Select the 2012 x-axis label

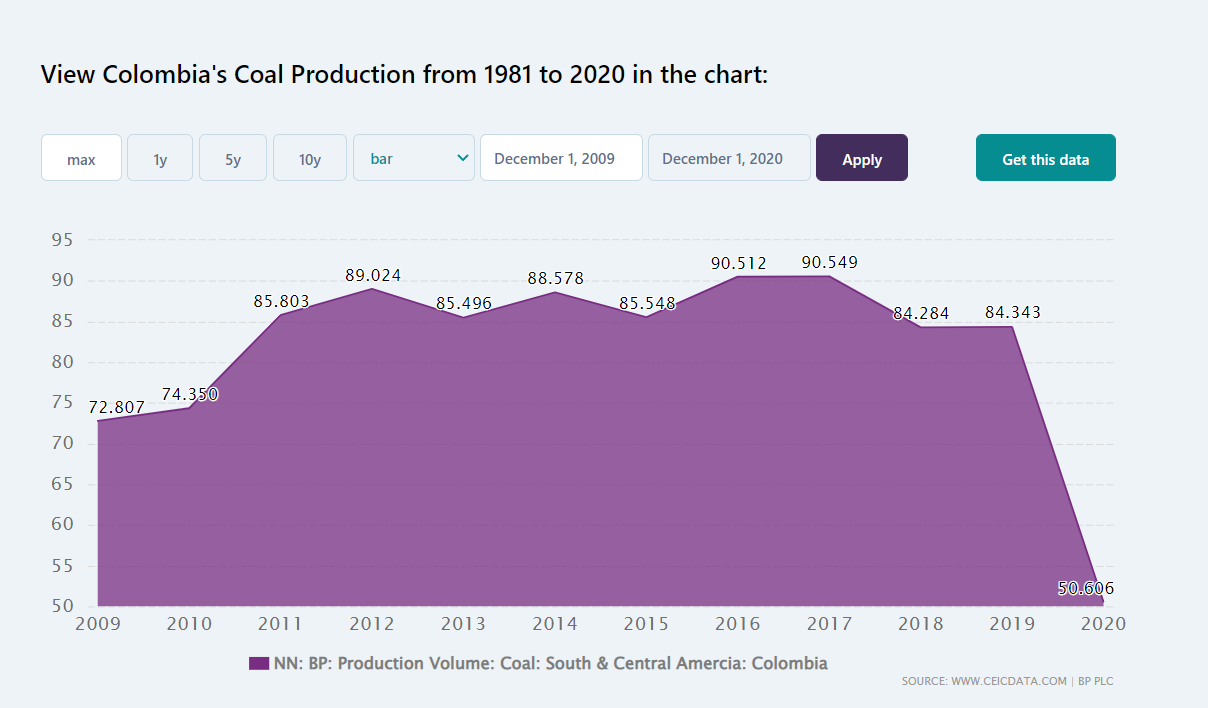coord(372,624)
